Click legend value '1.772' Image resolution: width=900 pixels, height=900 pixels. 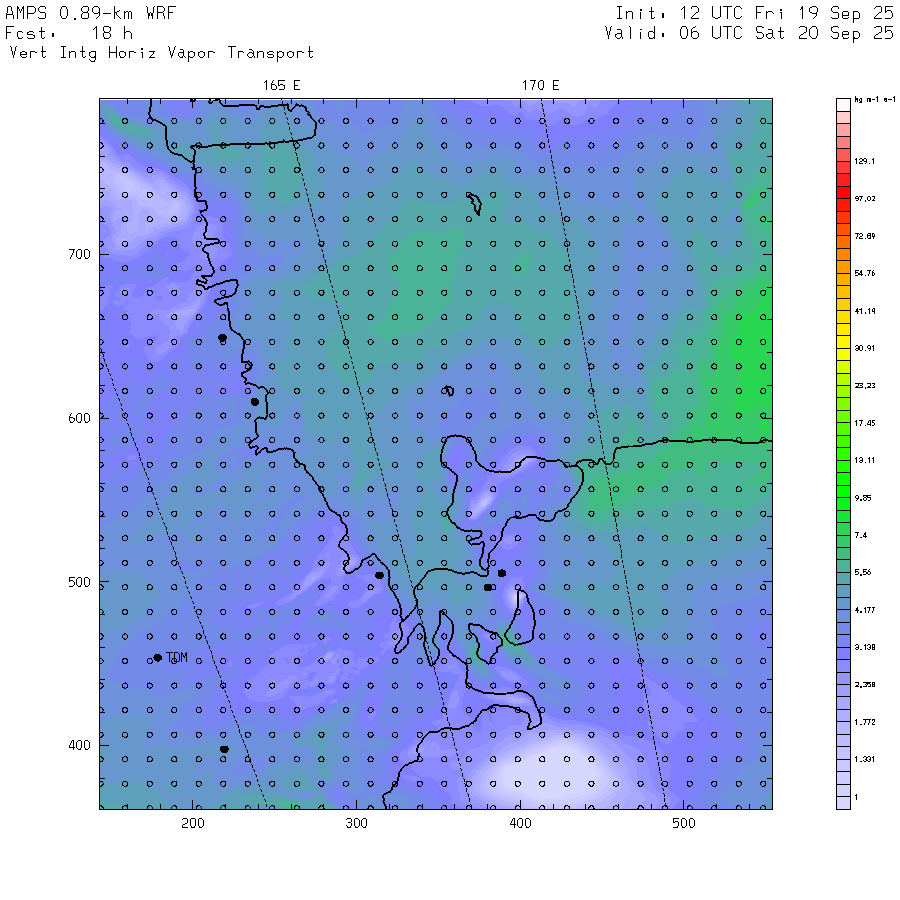click(864, 722)
